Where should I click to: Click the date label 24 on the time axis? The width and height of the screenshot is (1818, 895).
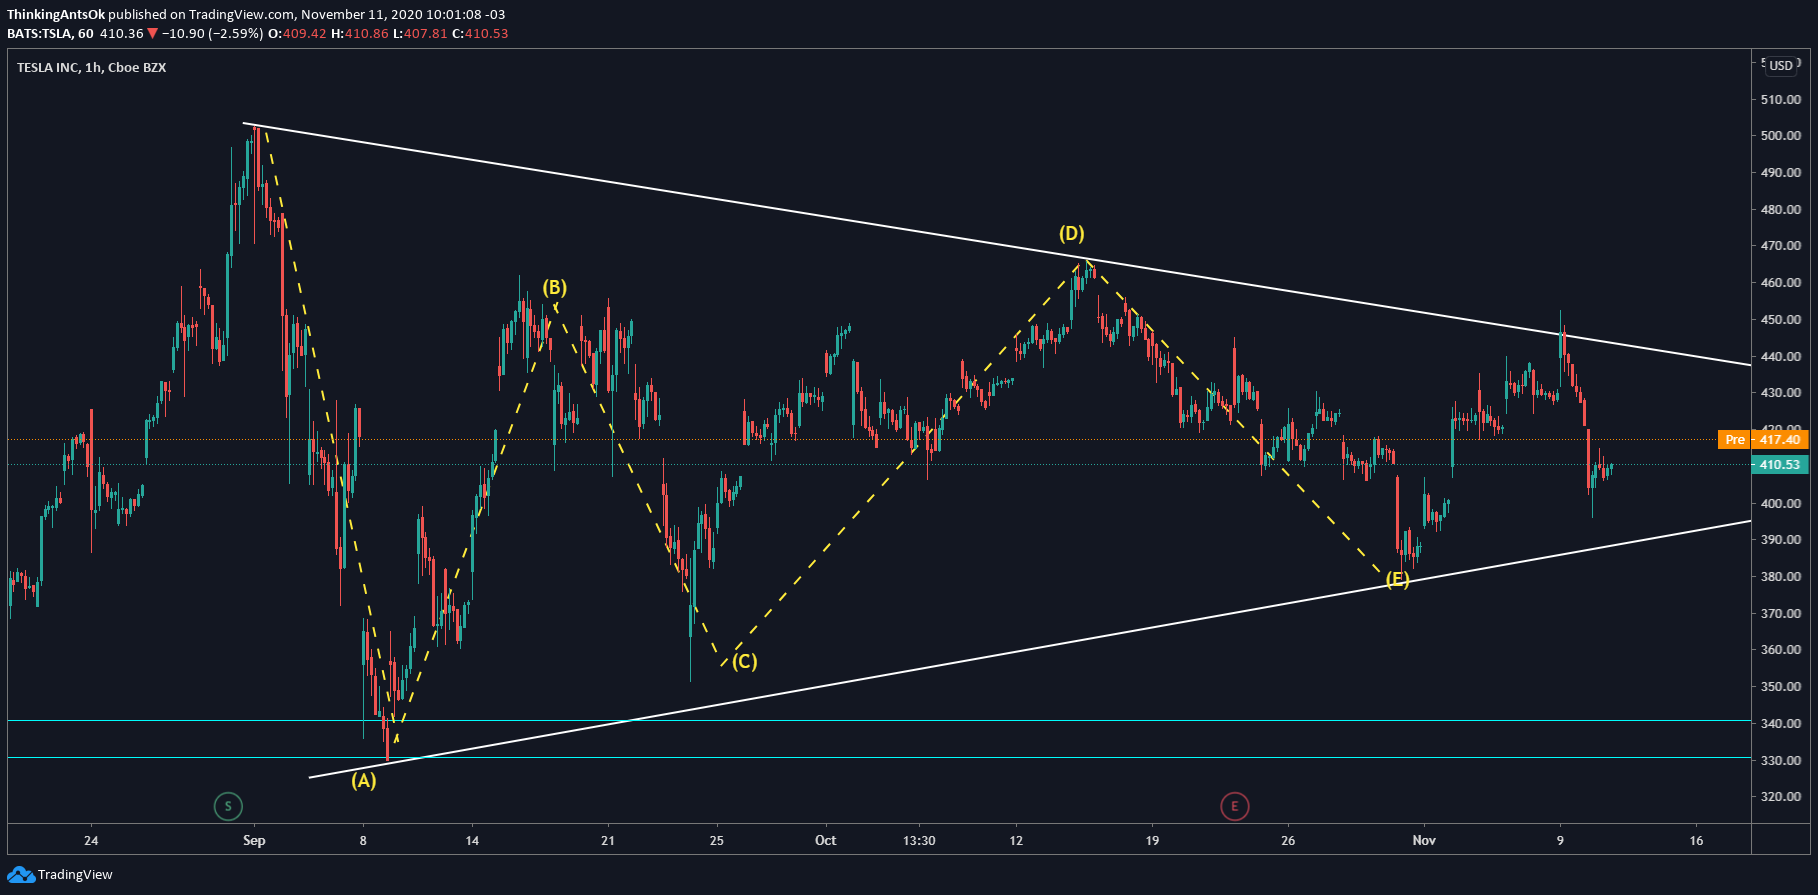(x=91, y=841)
